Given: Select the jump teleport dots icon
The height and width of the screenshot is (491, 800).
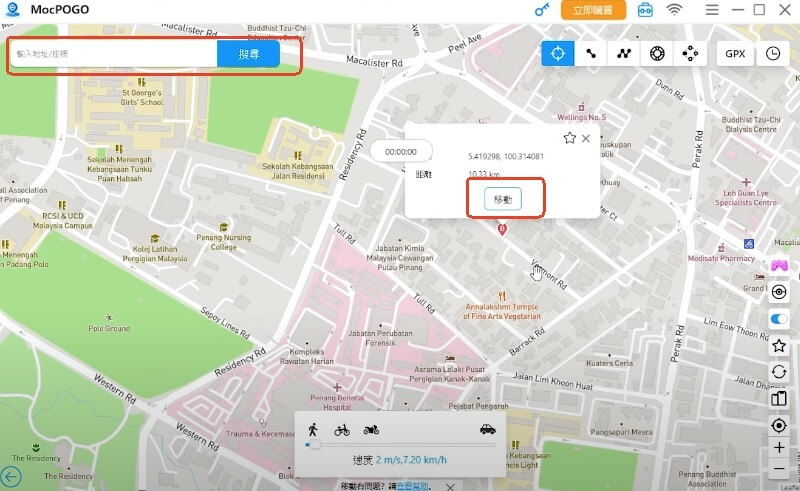Looking at the screenshot, I should [690, 54].
